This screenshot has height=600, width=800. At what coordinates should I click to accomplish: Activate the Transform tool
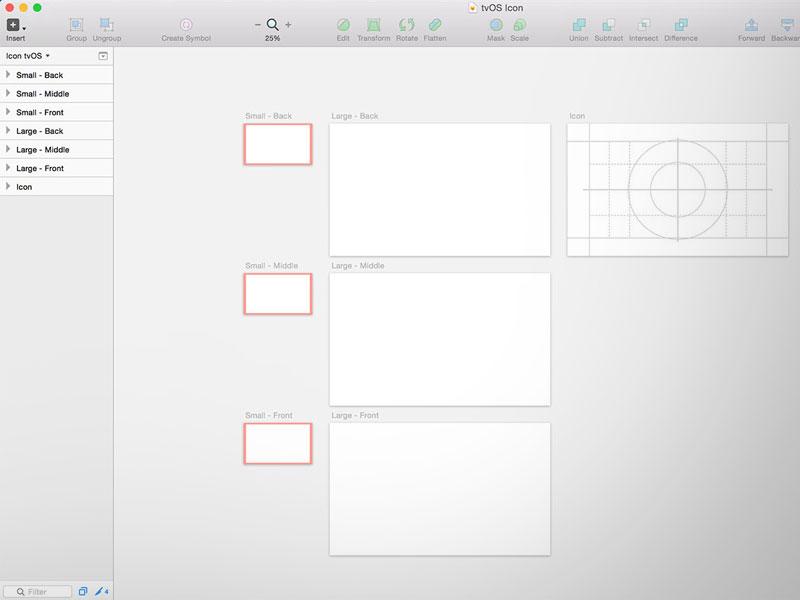pyautogui.click(x=374, y=27)
